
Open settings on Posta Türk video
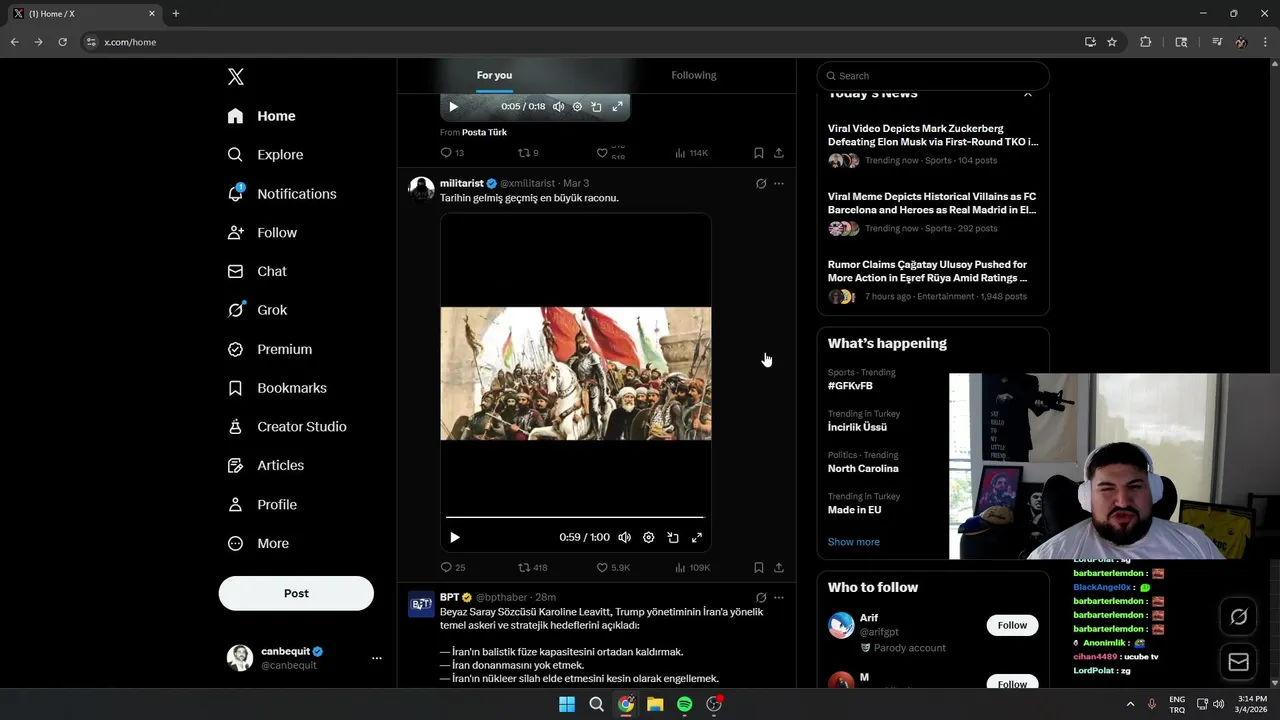pyautogui.click(x=577, y=107)
